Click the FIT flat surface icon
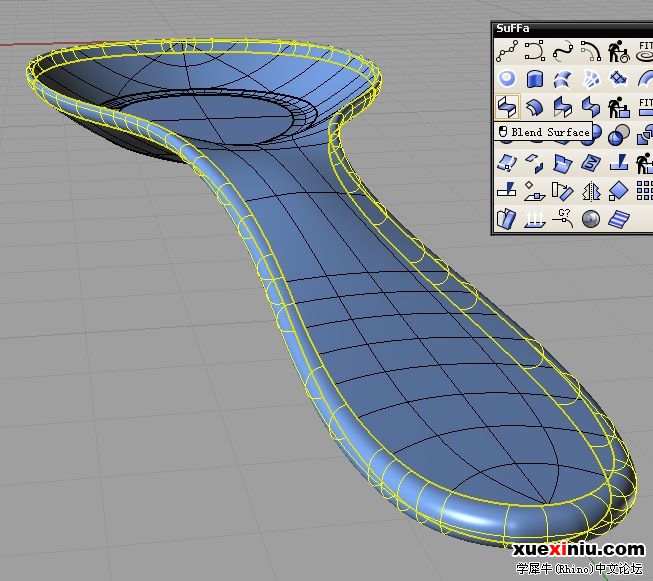This screenshot has width=653, height=581. click(x=645, y=107)
